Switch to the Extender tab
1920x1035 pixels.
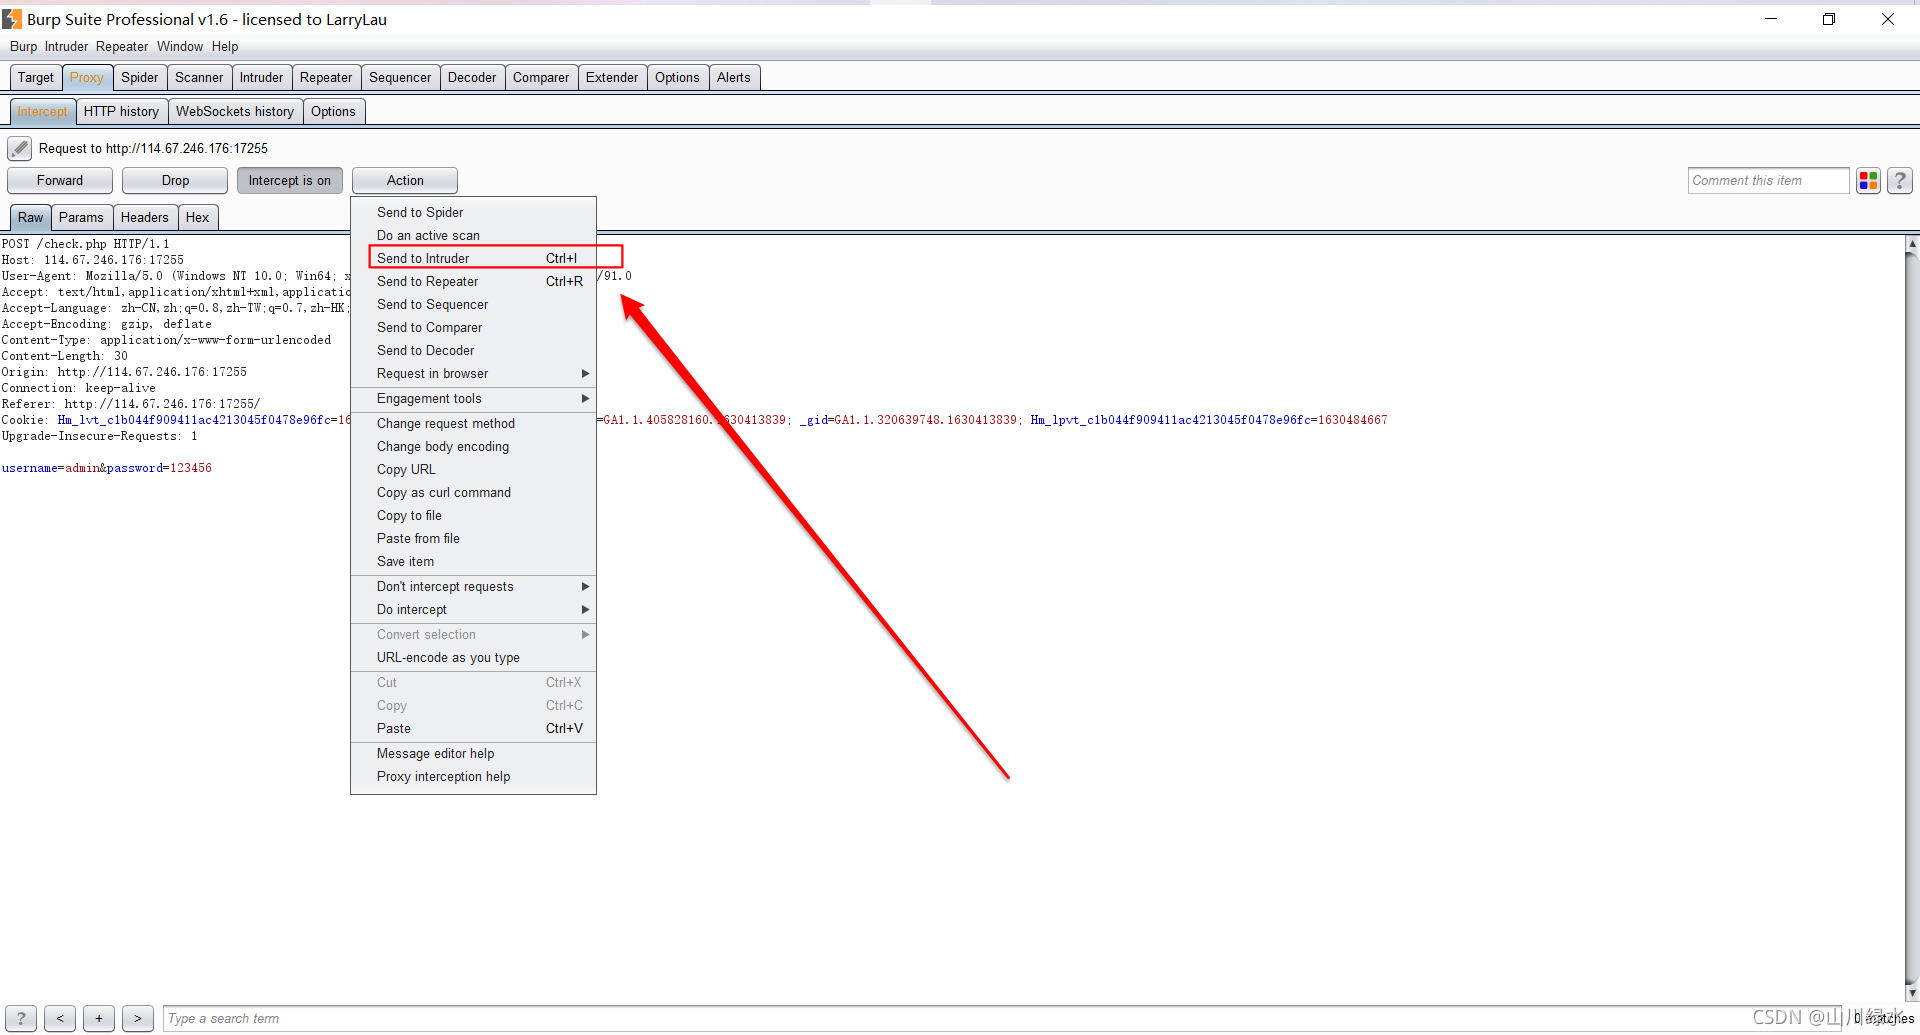pos(612,78)
